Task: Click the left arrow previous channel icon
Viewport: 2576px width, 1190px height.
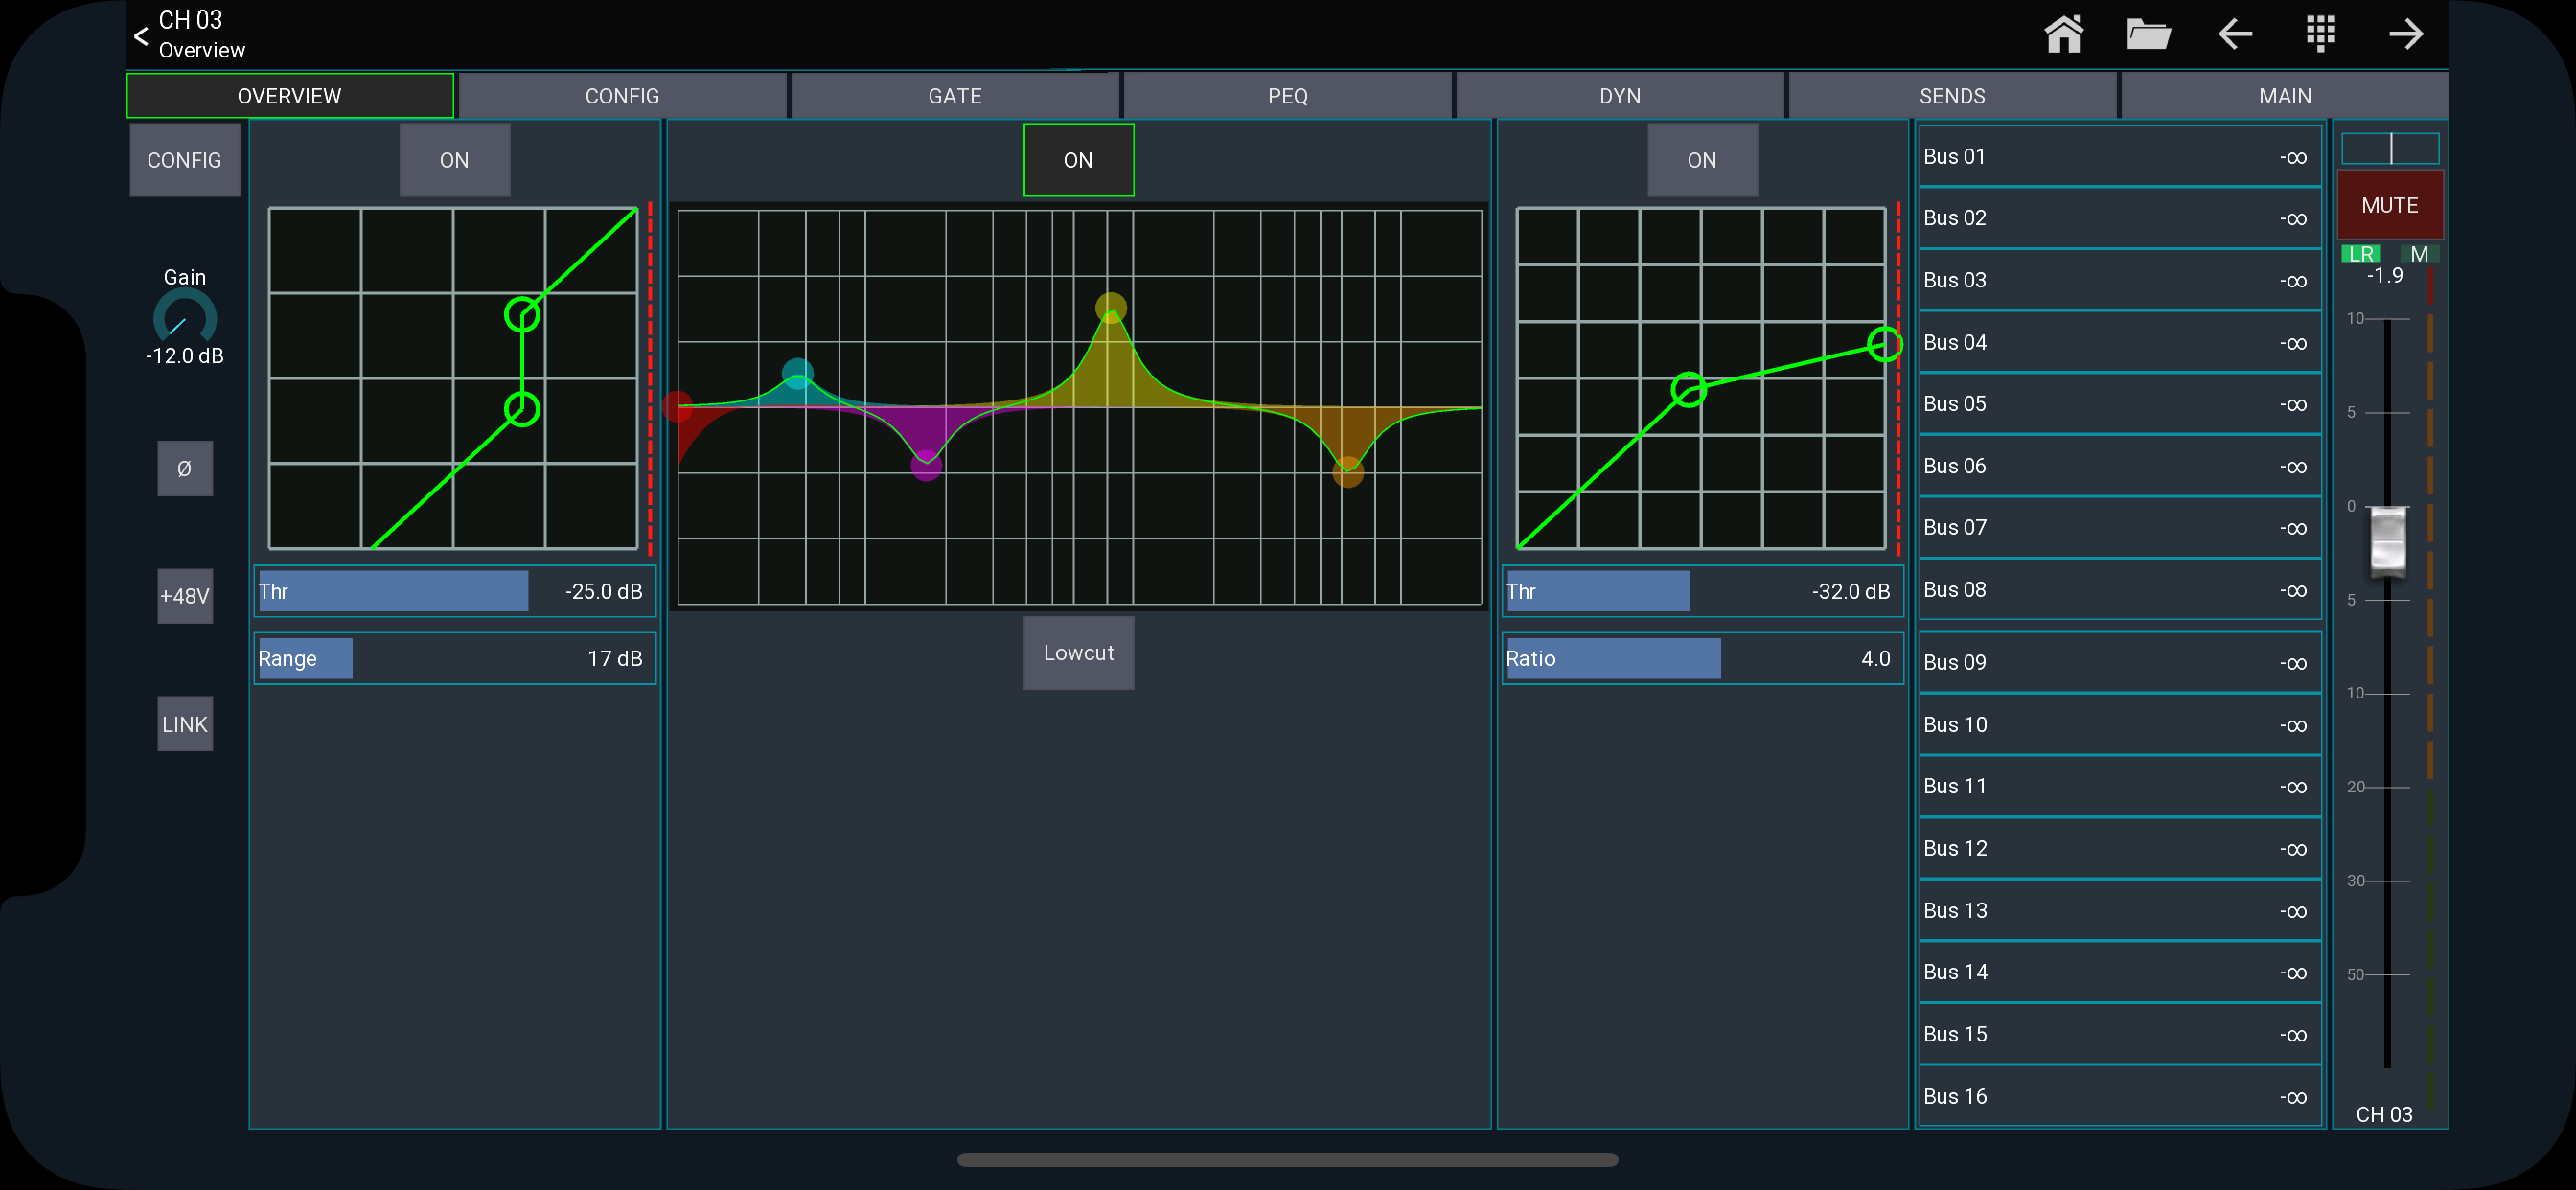Action: [2235, 34]
